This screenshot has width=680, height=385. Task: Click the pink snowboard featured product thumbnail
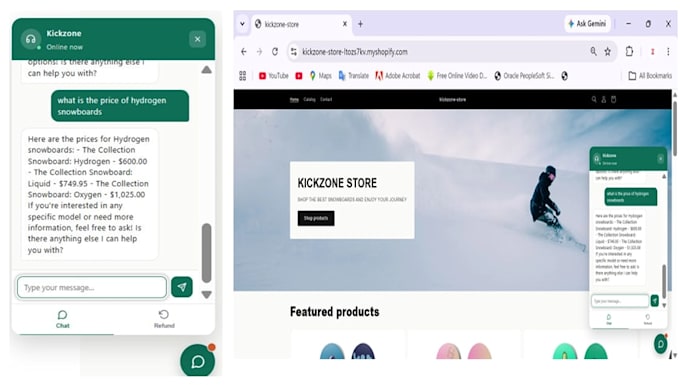(x=464, y=350)
